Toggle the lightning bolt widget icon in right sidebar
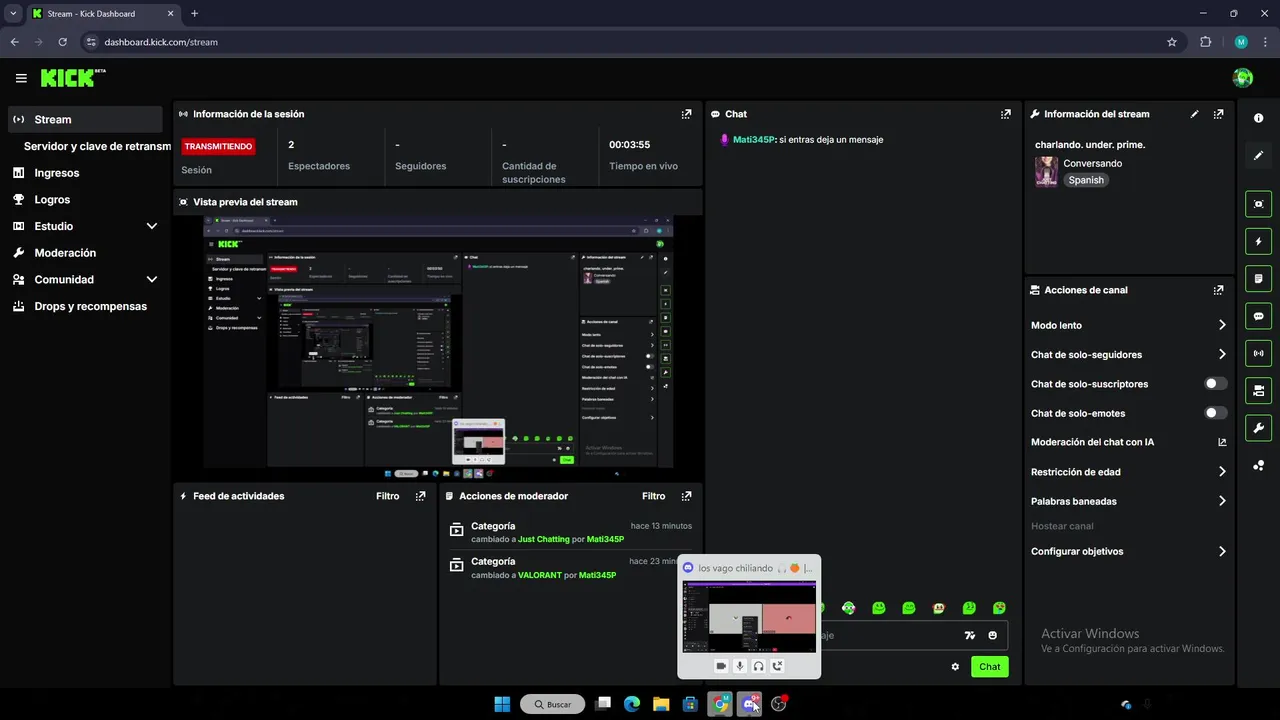Viewport: 1280px width, 720px height. coord(1258,241)
